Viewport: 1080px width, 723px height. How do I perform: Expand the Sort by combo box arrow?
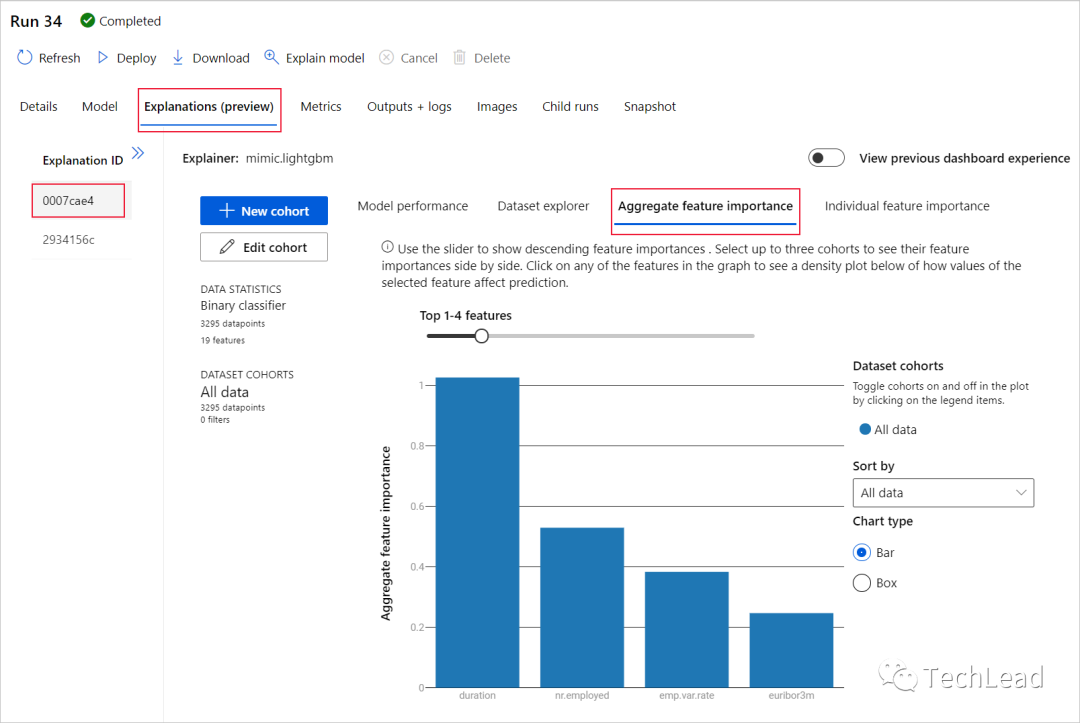[x=1022, y=492]
